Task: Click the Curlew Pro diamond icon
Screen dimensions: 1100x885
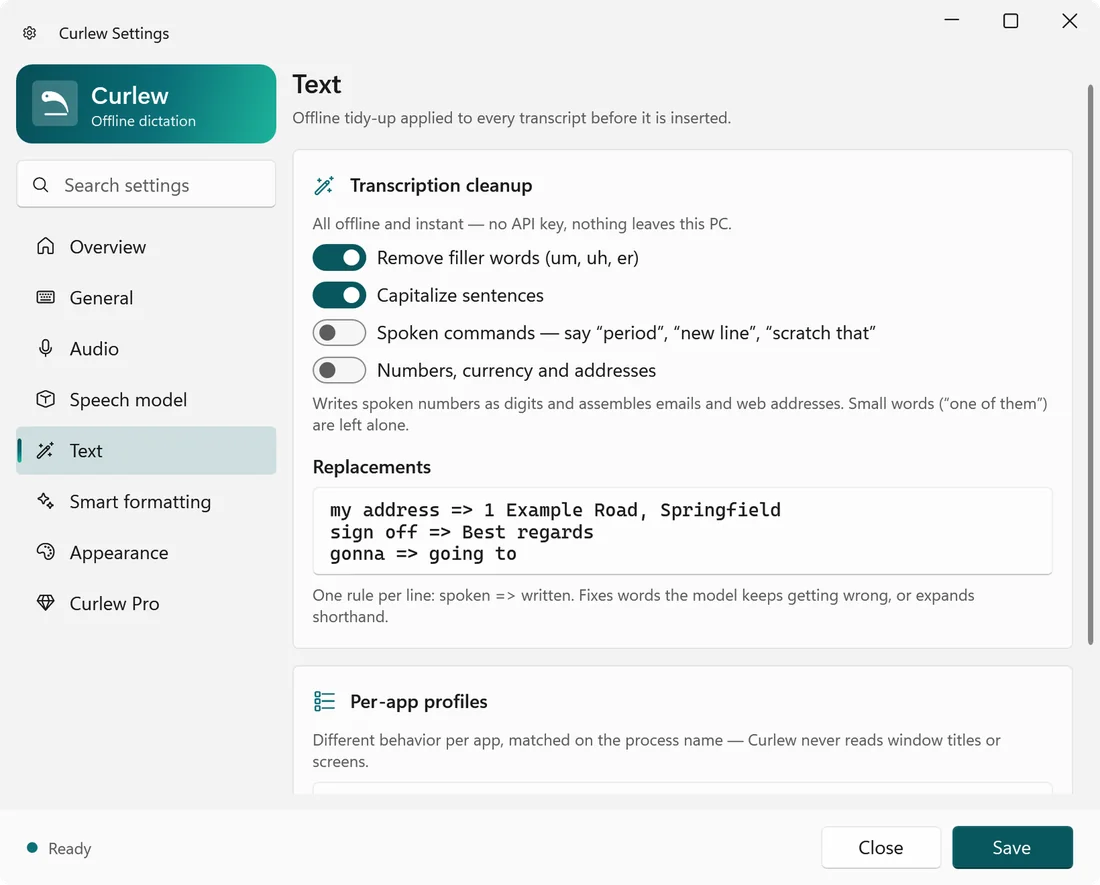Action: [46, 603]
